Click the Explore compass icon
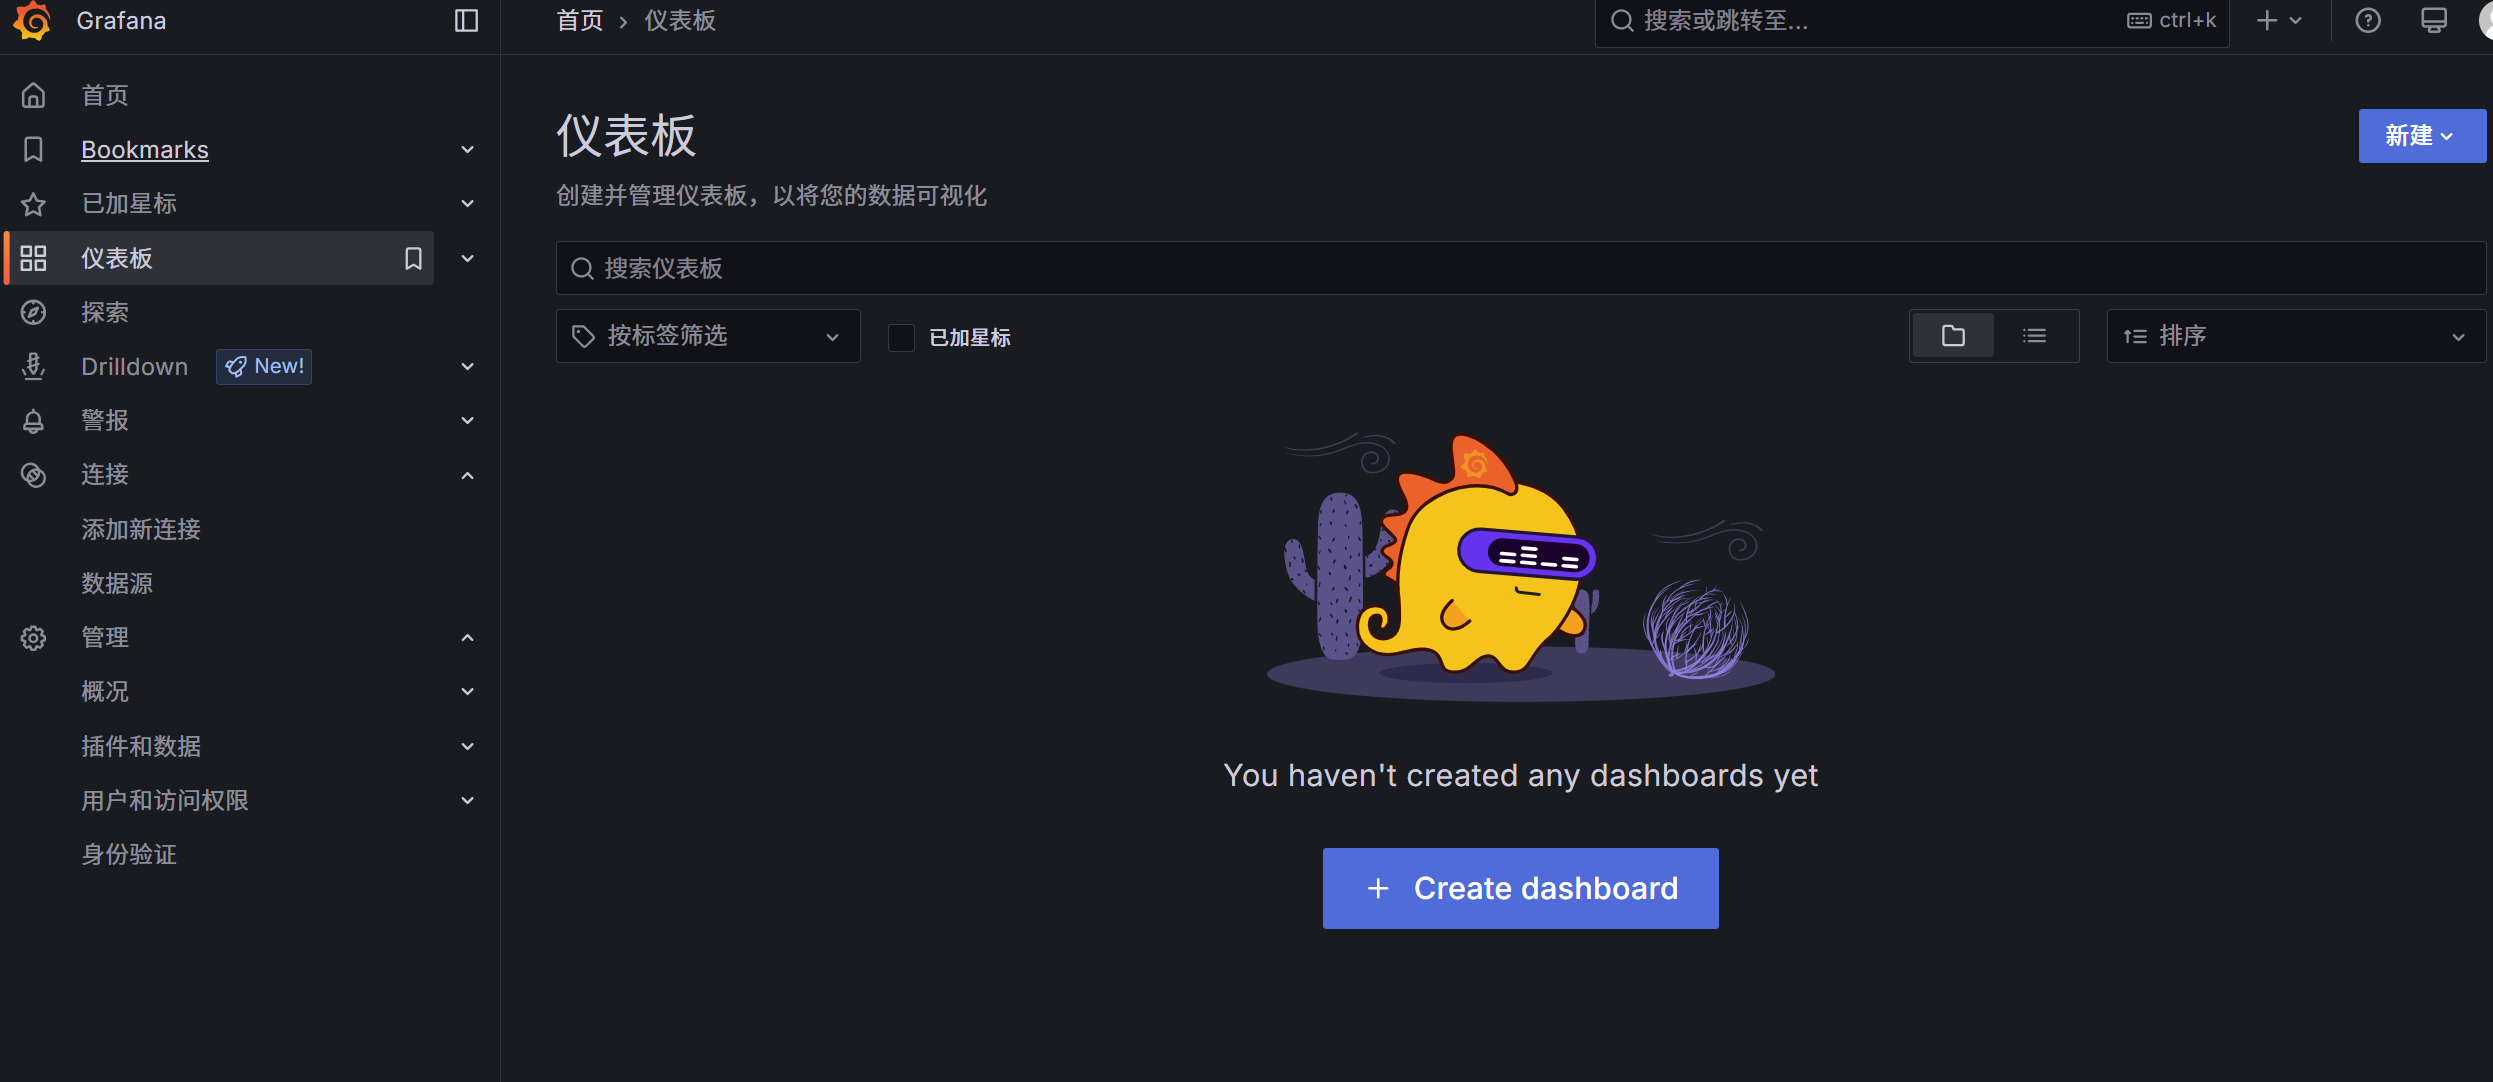 coord(33,312)
